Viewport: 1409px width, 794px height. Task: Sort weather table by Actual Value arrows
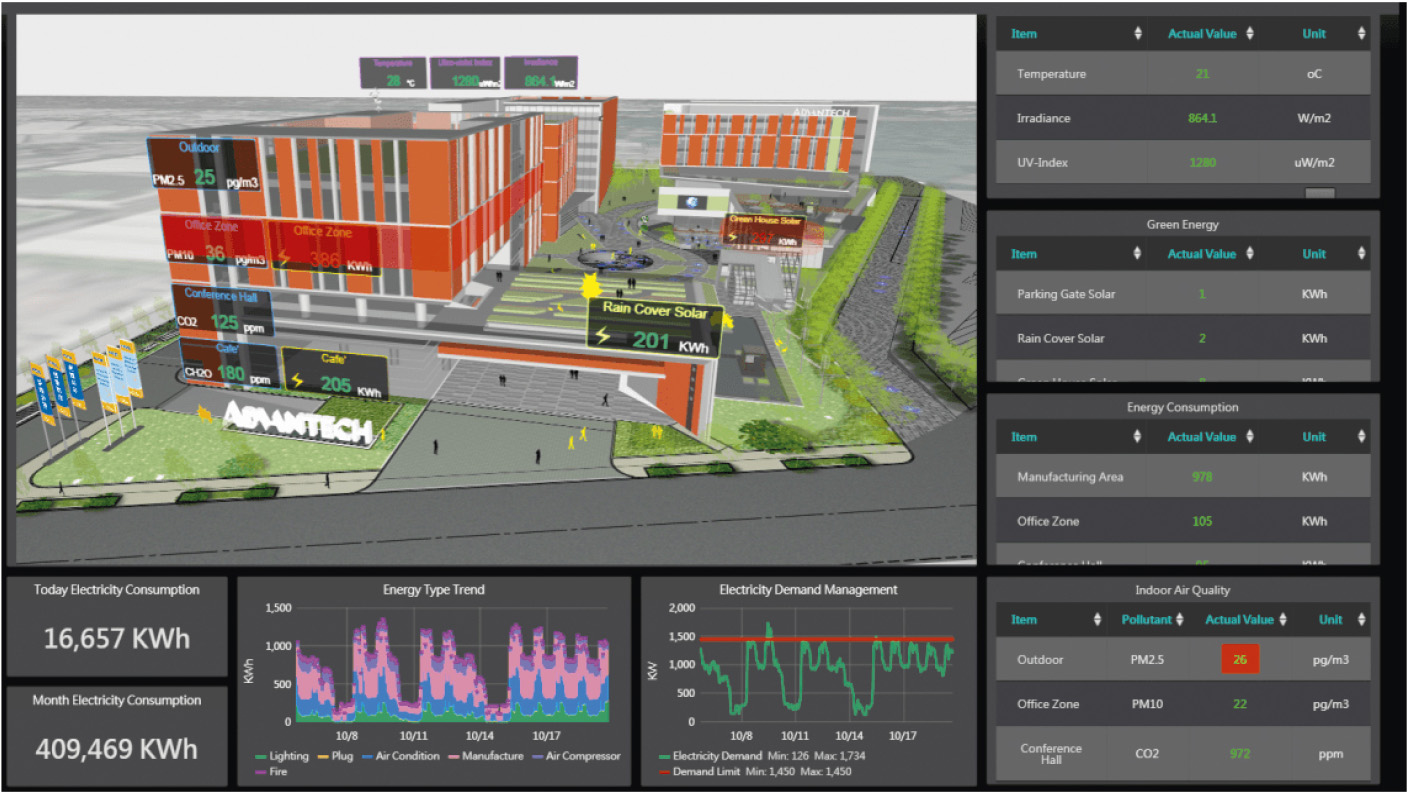(1249, 34)
